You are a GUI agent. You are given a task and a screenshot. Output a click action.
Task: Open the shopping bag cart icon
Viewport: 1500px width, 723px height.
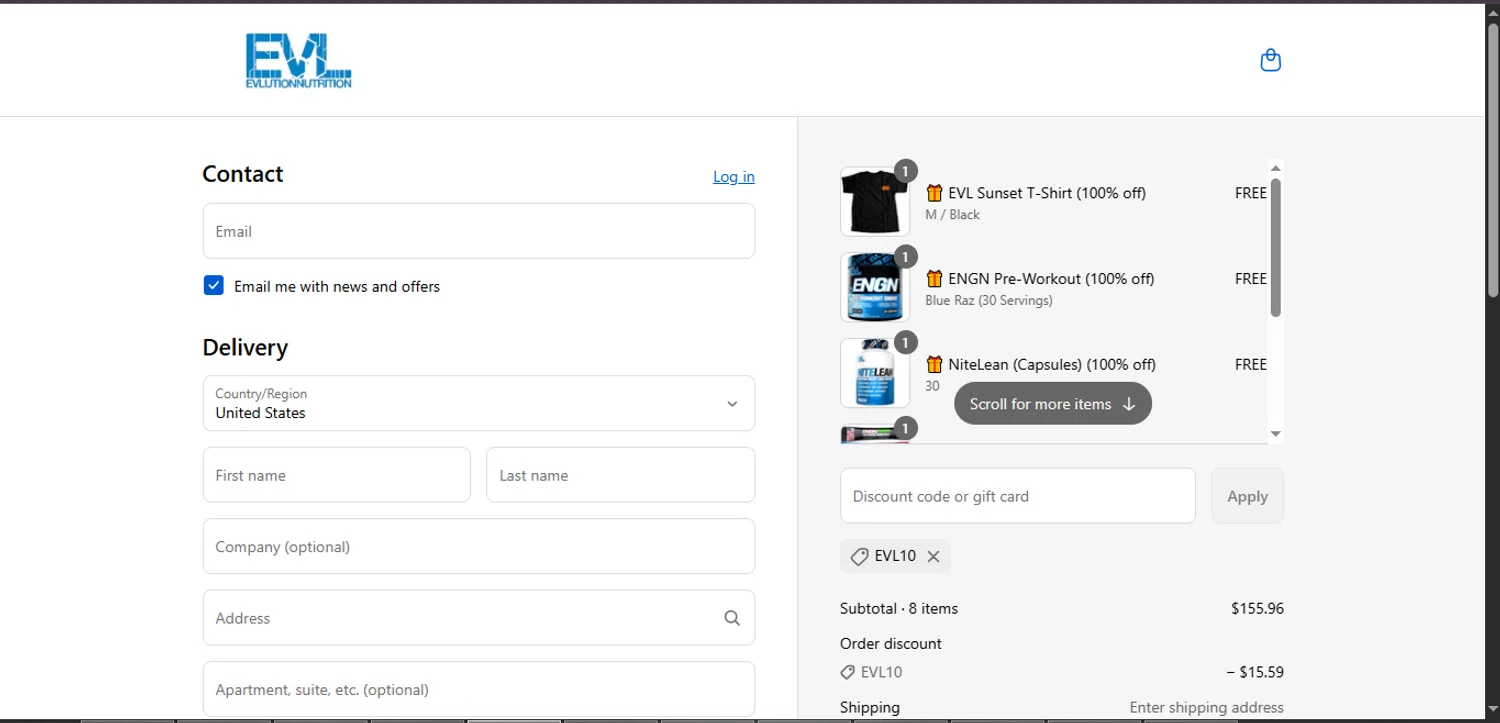click(1270, 60)
